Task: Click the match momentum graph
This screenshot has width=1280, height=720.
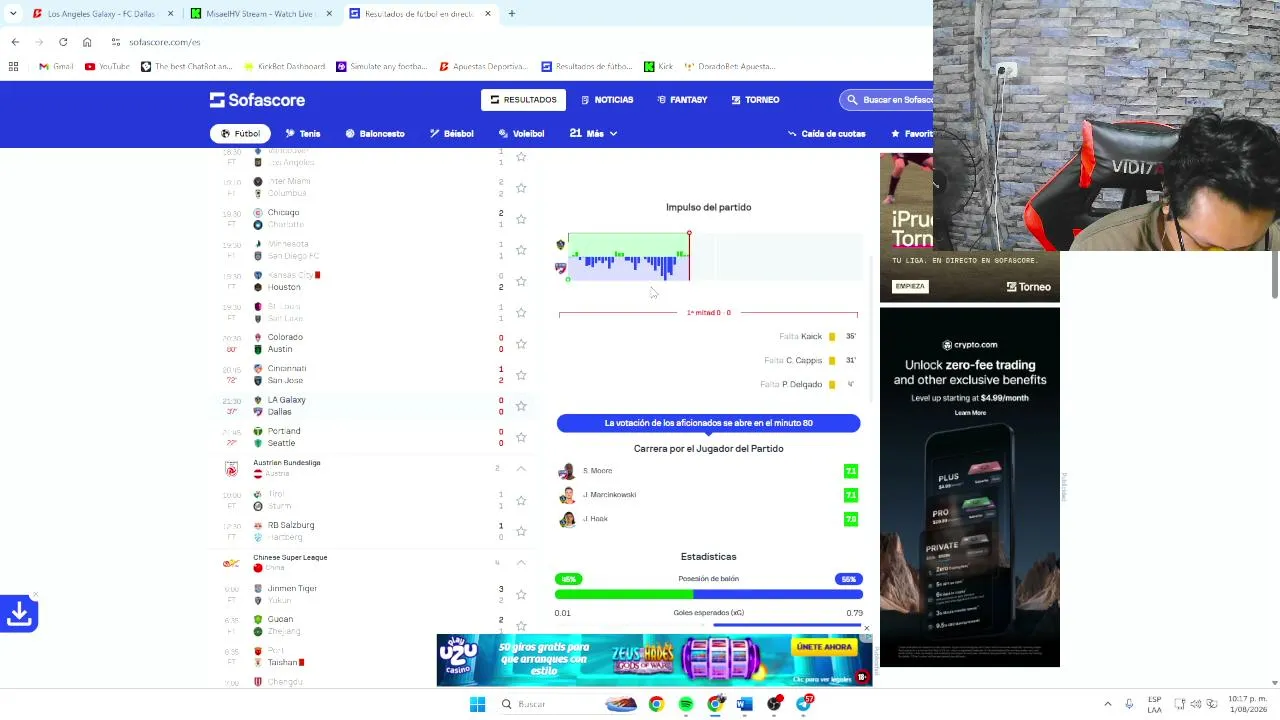Action: [x=715, y=257]
